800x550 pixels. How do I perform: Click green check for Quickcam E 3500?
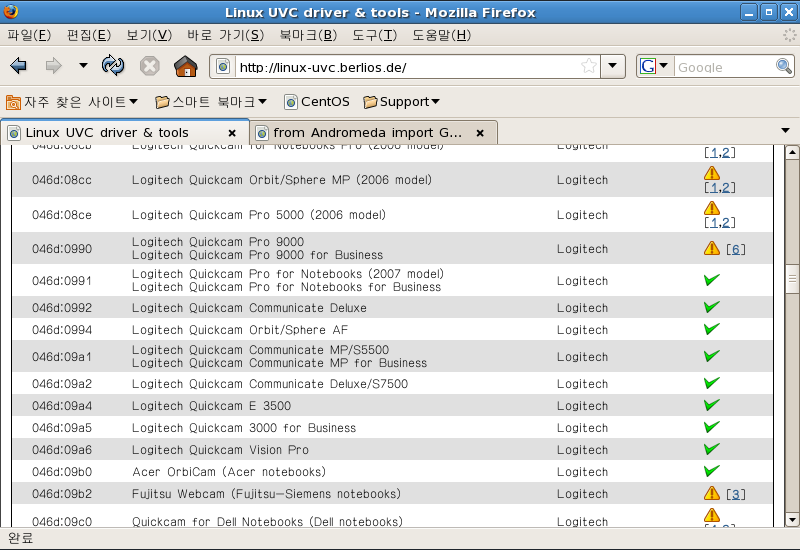(712, 405)
